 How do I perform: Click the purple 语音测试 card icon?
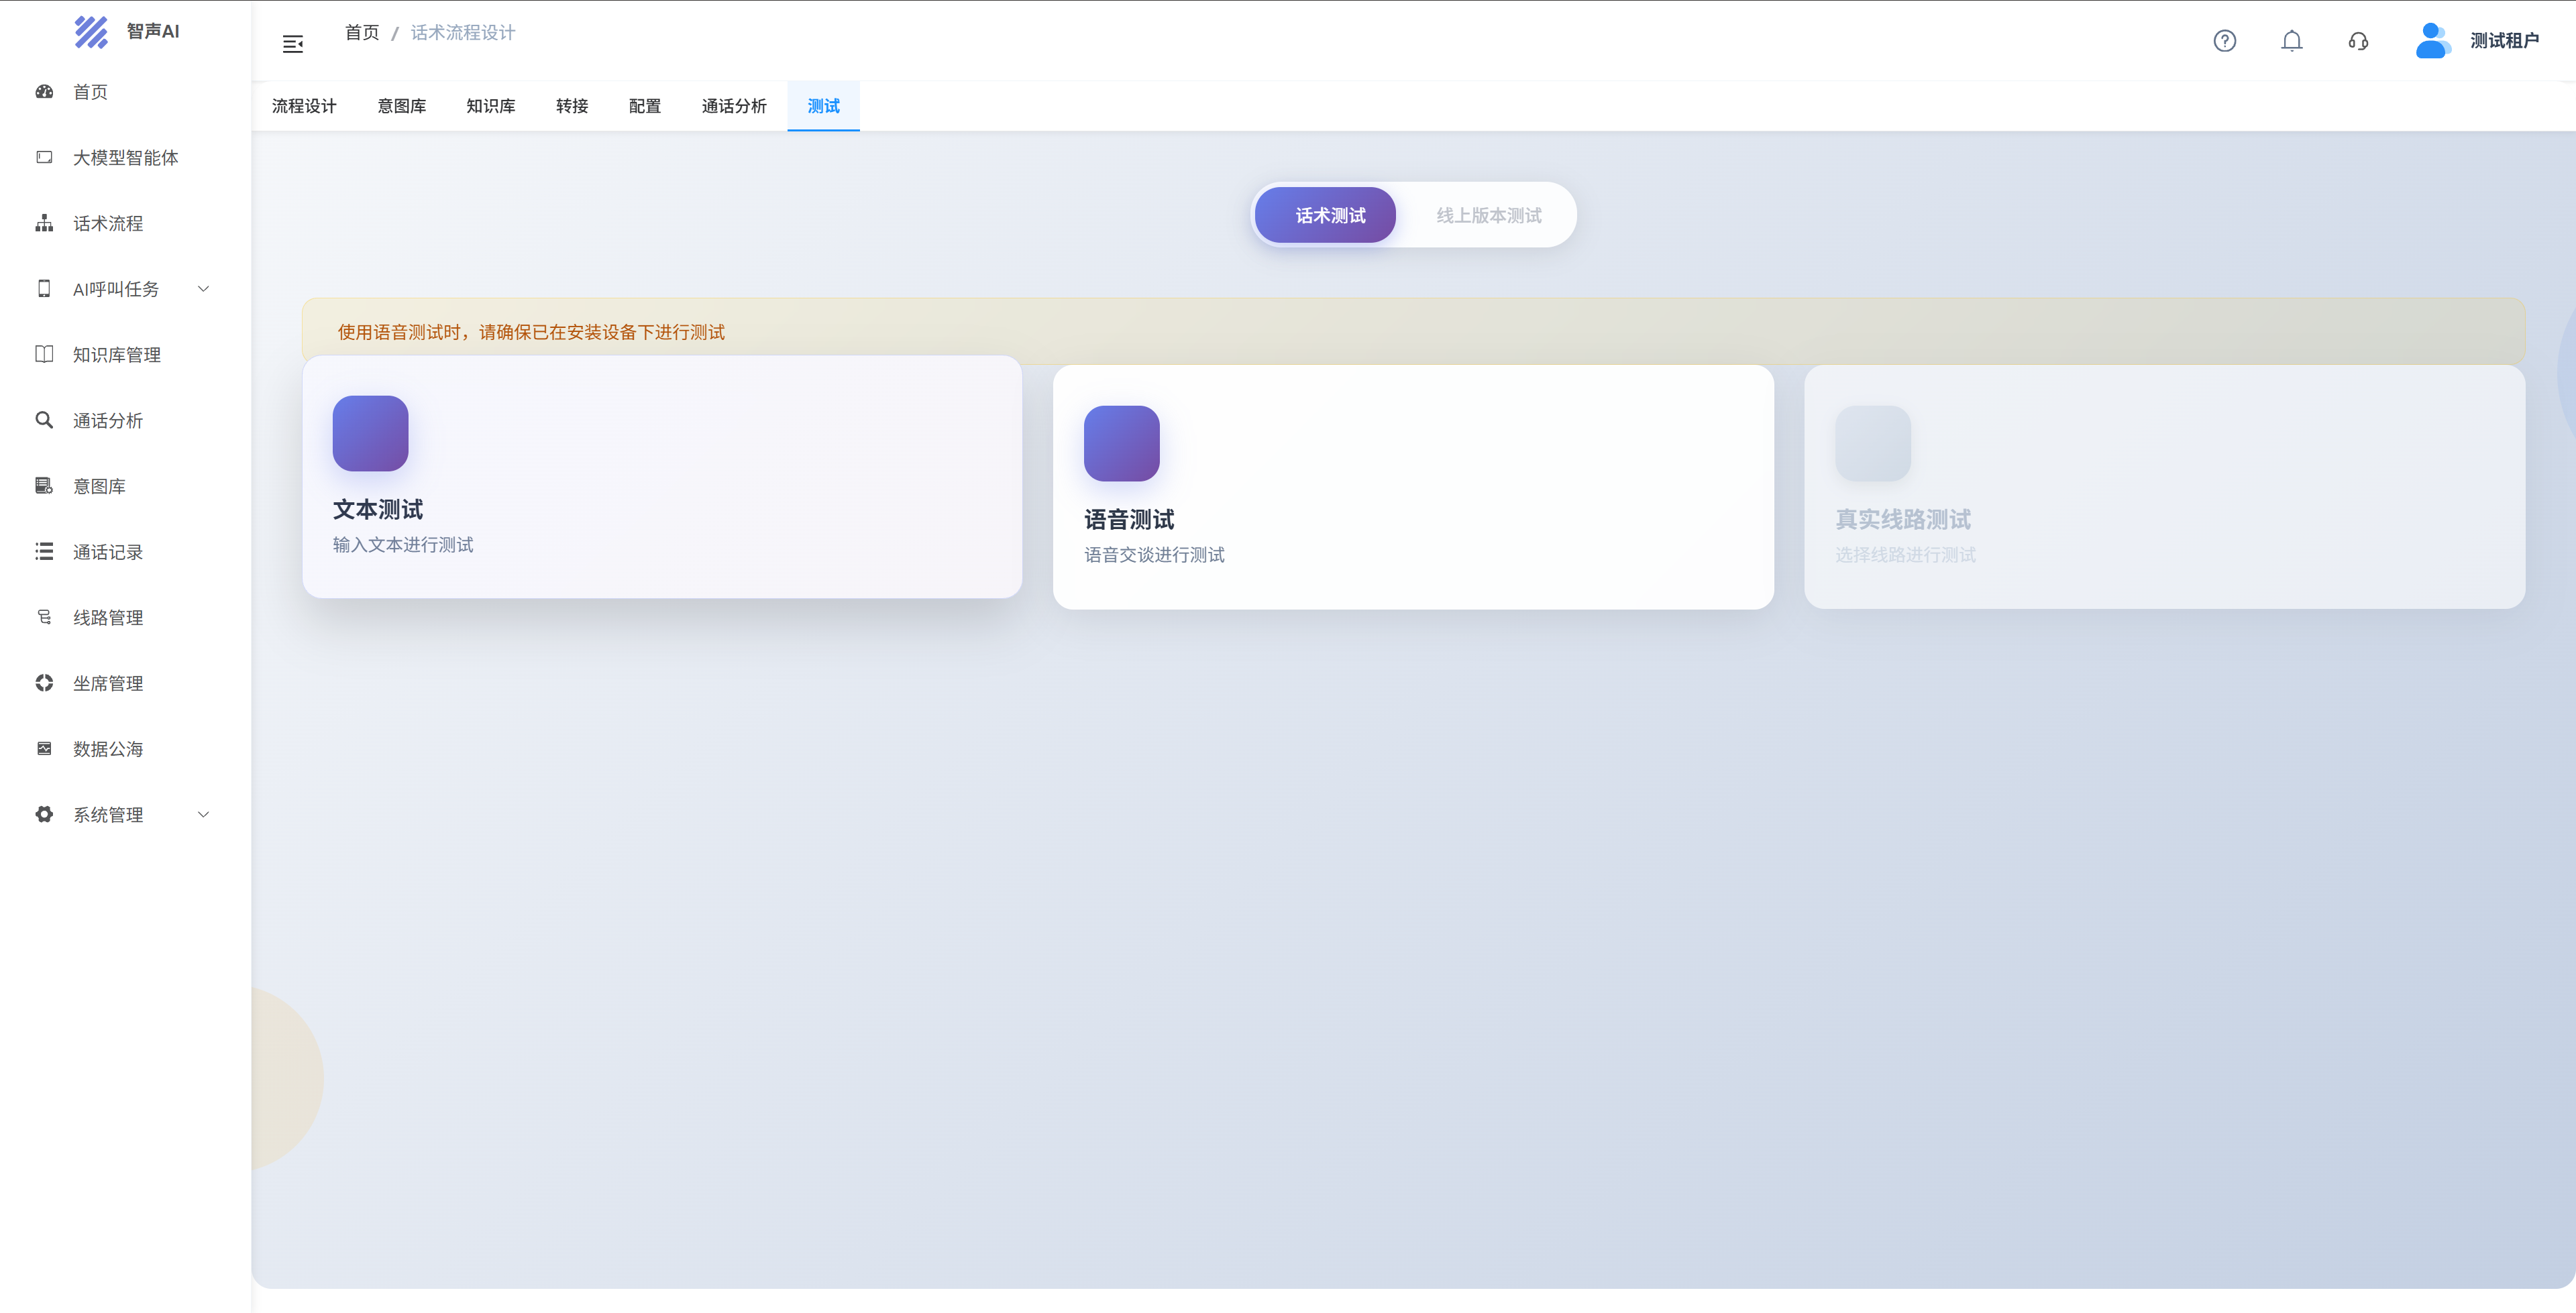1121,443
